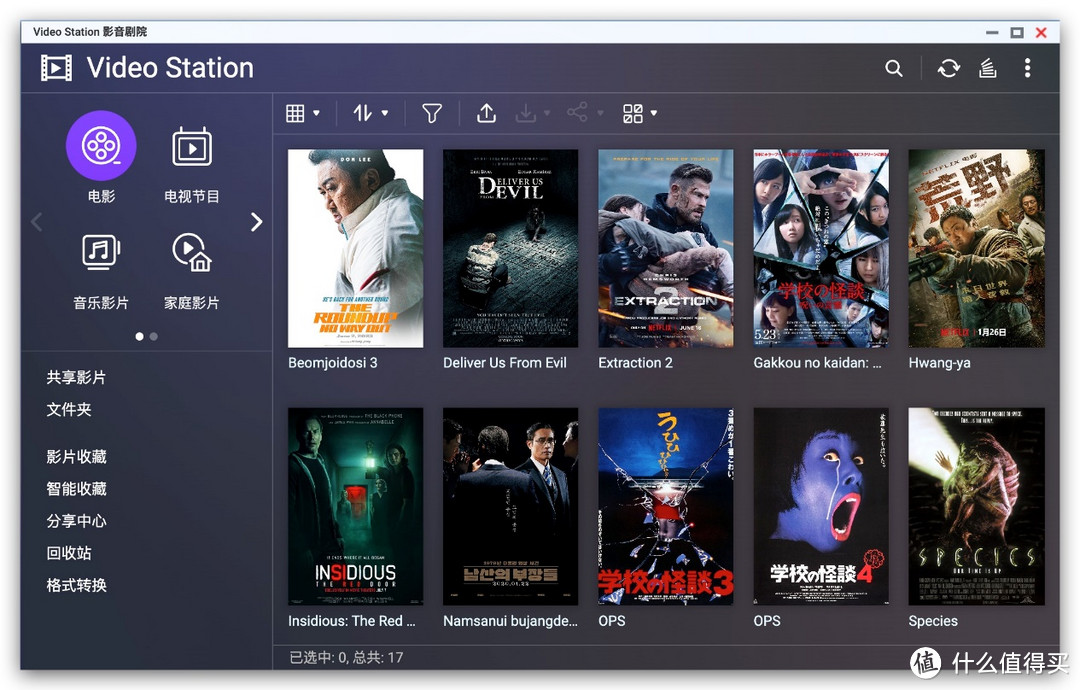Open 影片收藏 in sidebar
This screenshot has width=1080, height=690.
tap(76, 457)
